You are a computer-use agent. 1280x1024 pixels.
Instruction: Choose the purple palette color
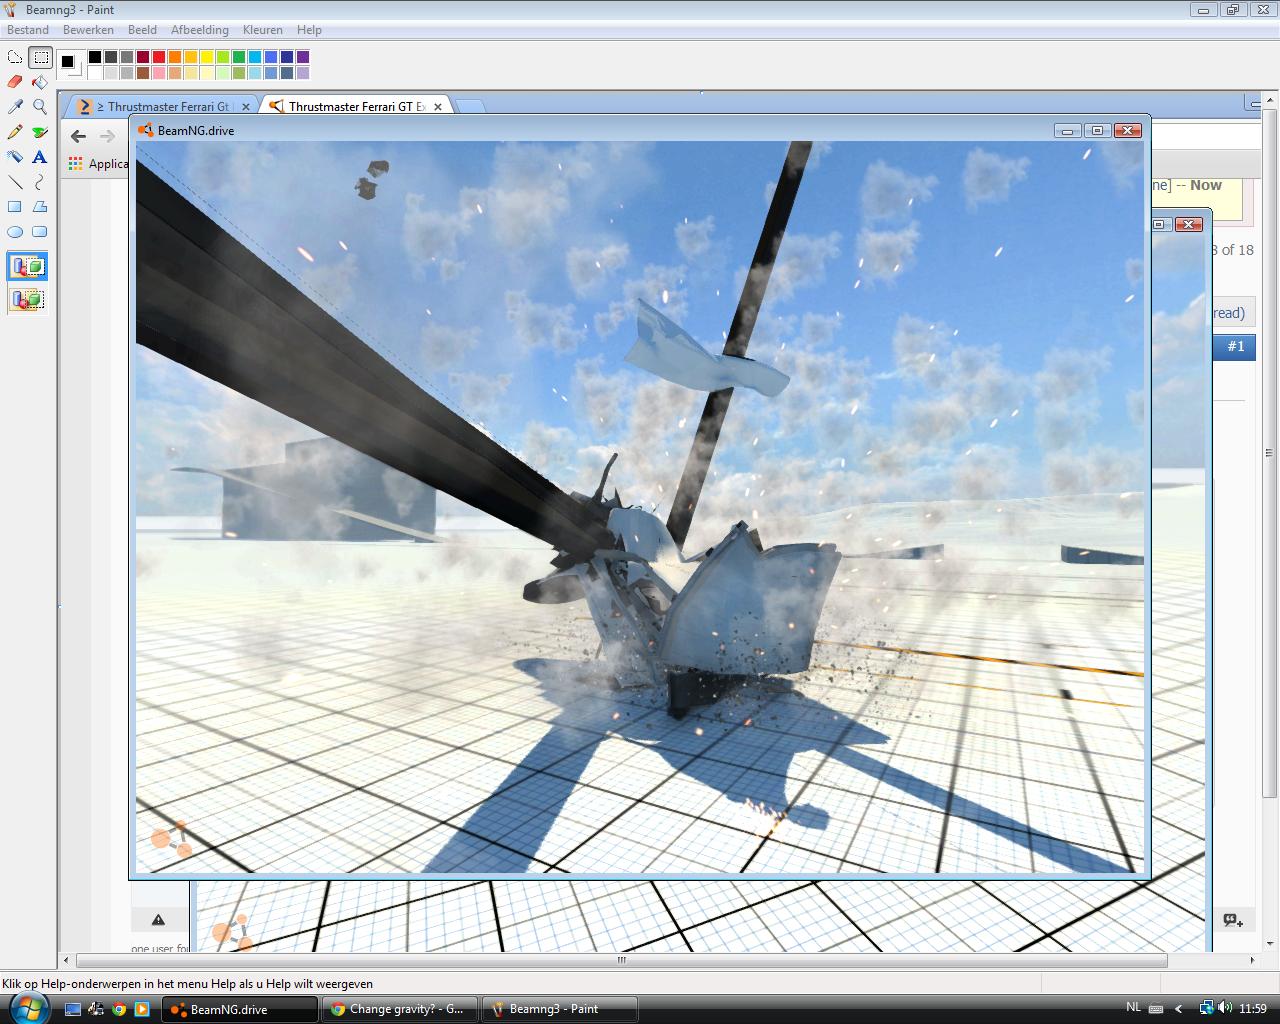(x=303, y=57)
